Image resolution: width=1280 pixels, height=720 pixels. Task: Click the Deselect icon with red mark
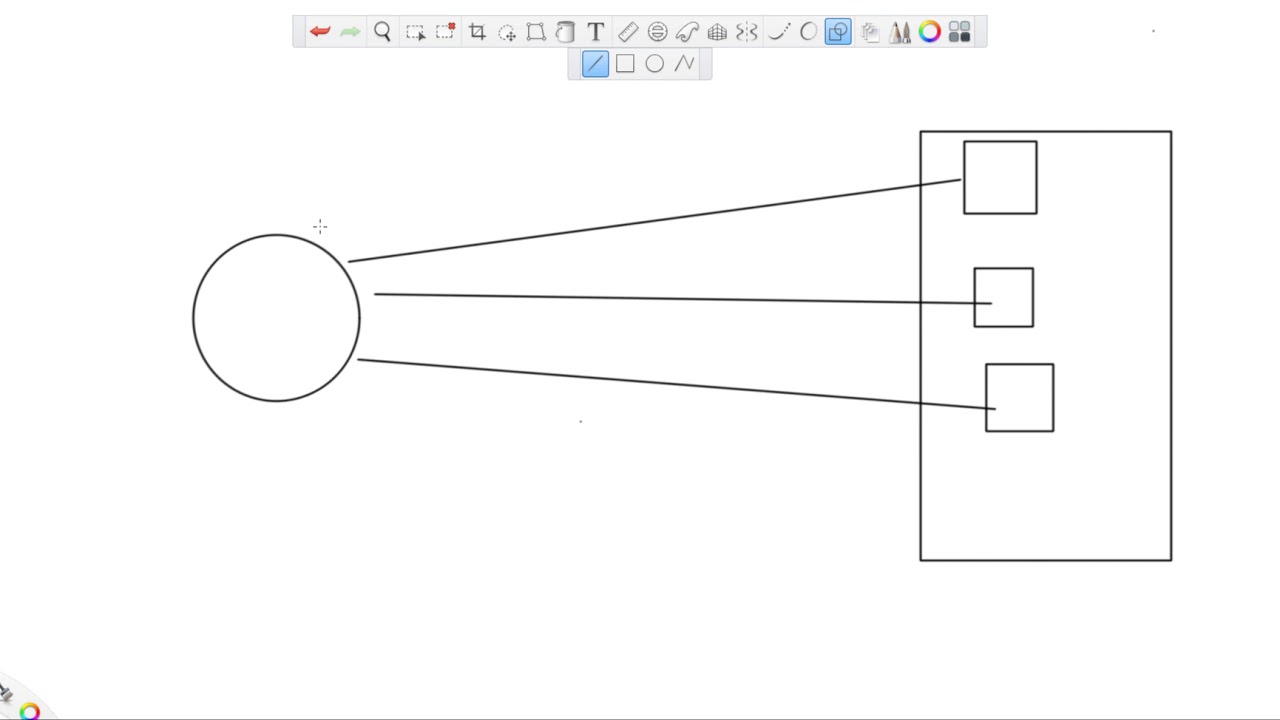coord(446,32)
